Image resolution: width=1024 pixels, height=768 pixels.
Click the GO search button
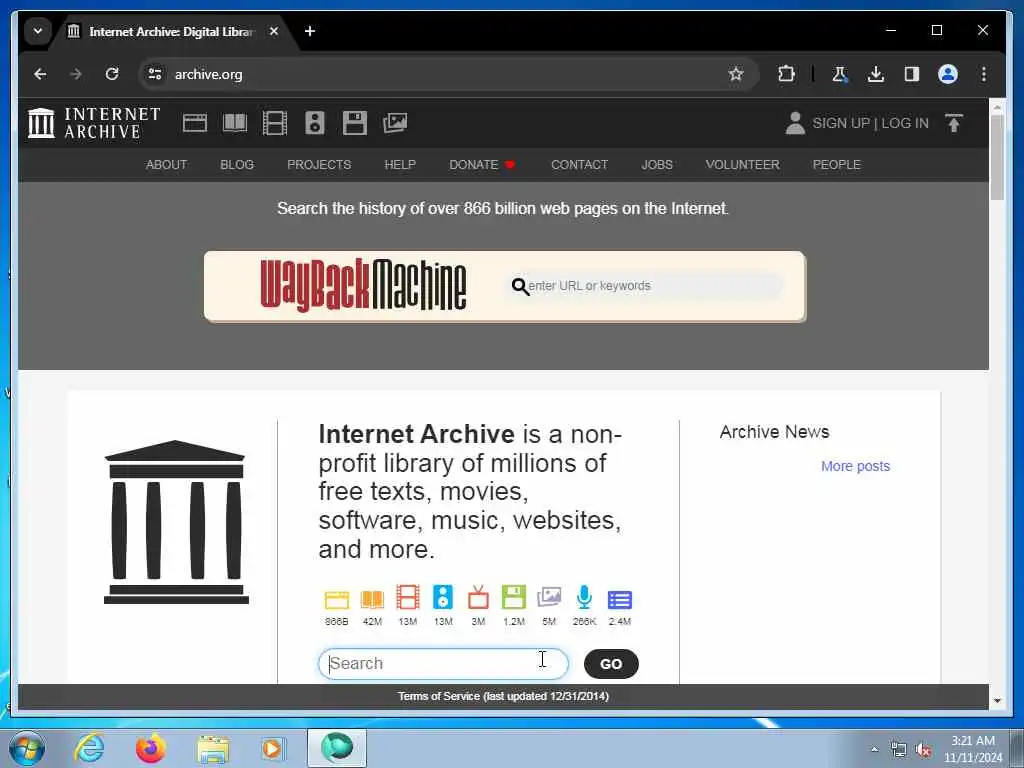pos(611,664)
